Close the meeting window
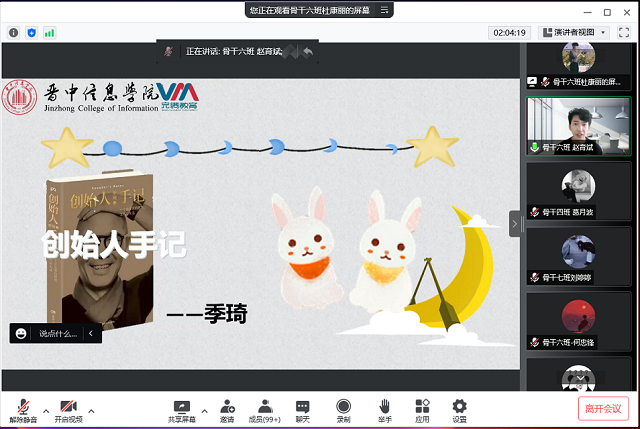This screenshot has width=640, height=429. click(627, 12)
